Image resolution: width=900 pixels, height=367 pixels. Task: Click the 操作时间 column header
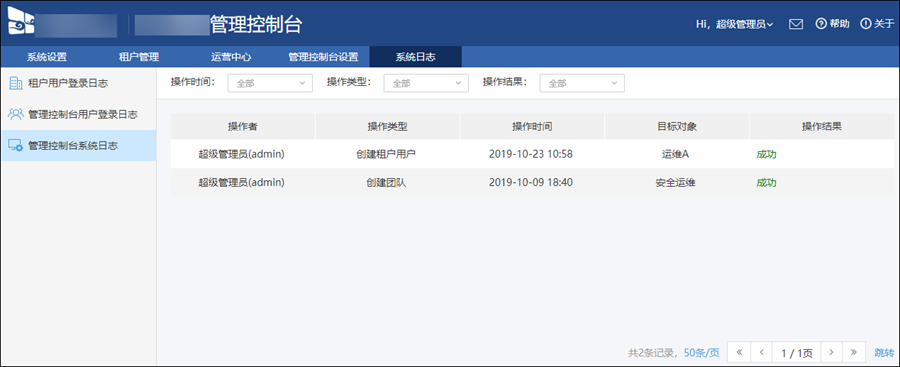point(532,126)
